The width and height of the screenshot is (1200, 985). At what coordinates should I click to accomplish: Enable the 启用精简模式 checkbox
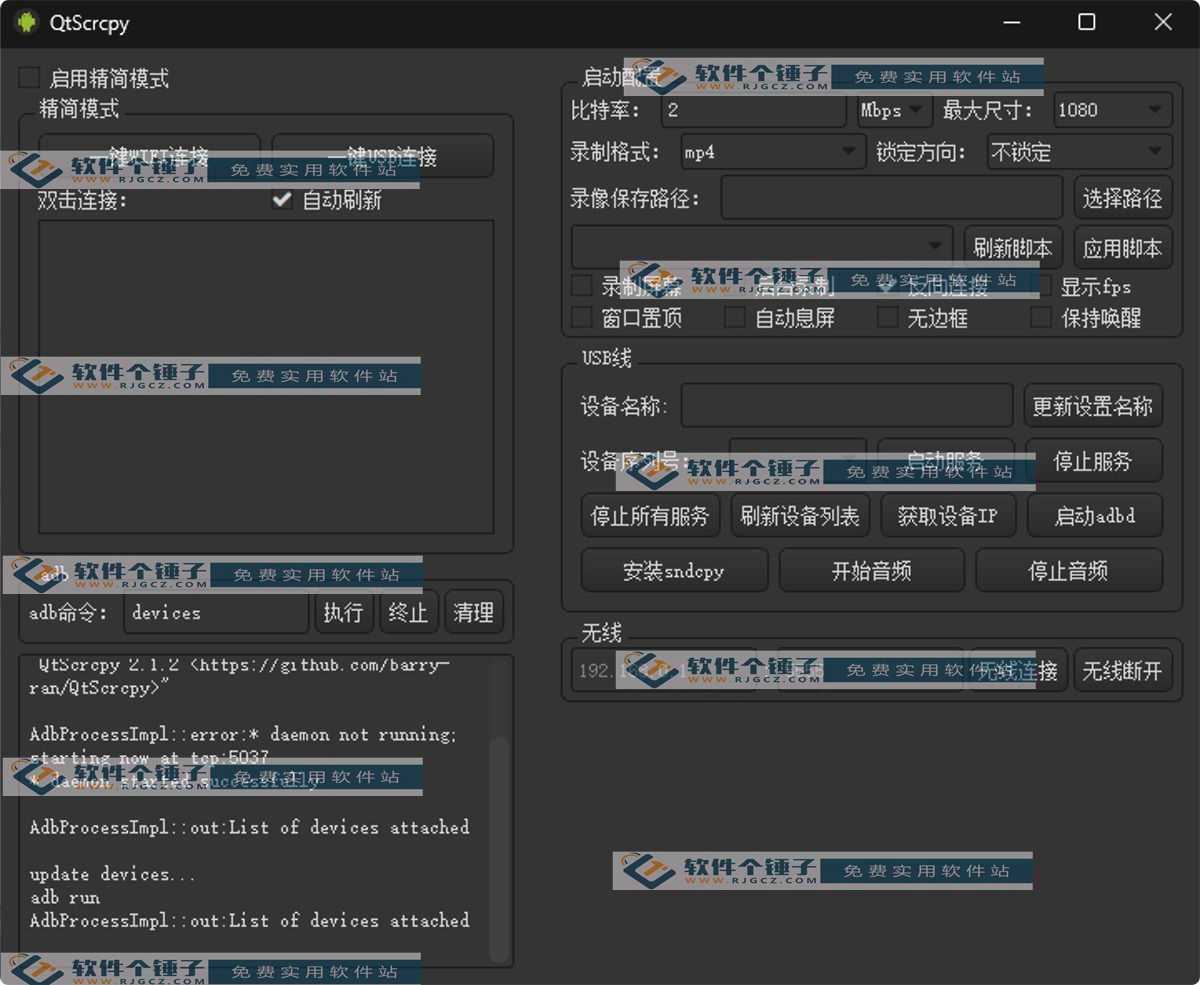[30, 78]
